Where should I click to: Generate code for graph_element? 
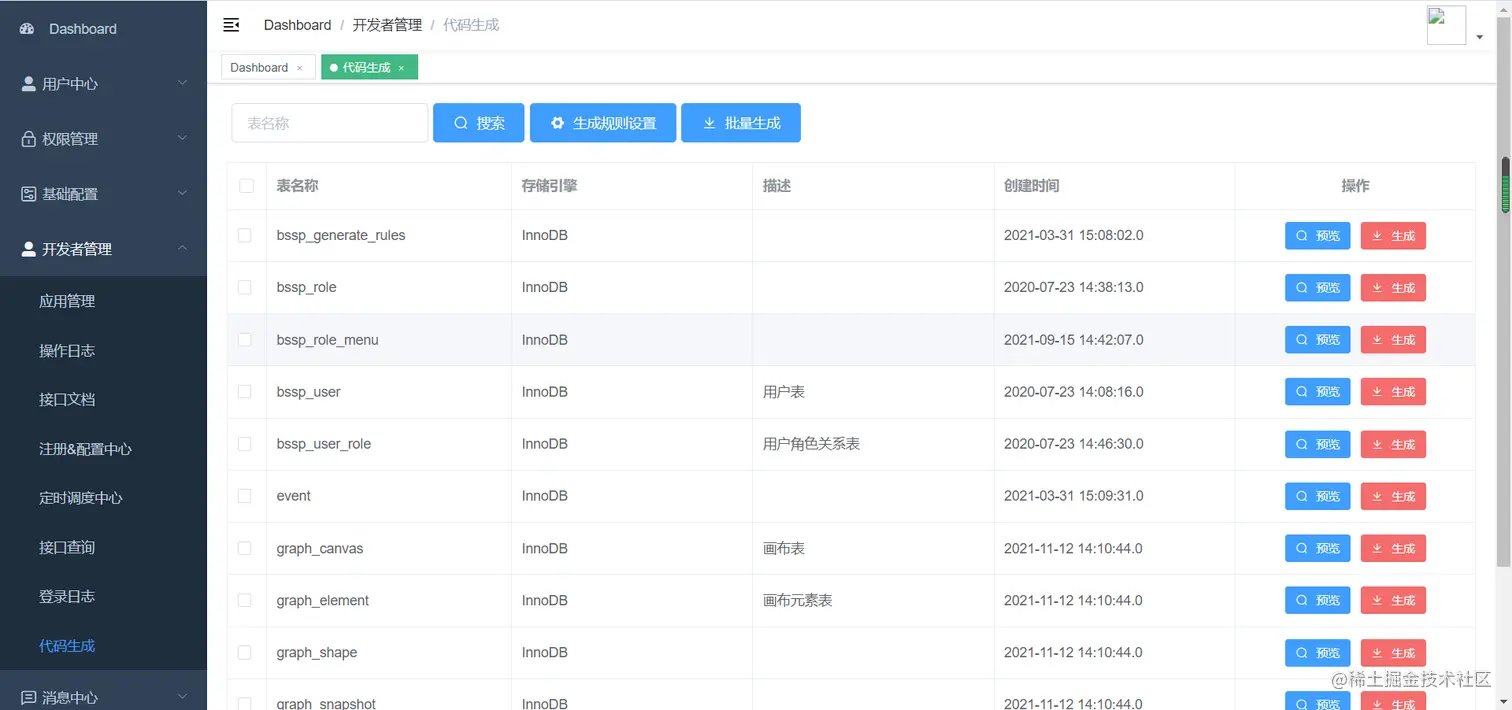[x=1393, y=600]
